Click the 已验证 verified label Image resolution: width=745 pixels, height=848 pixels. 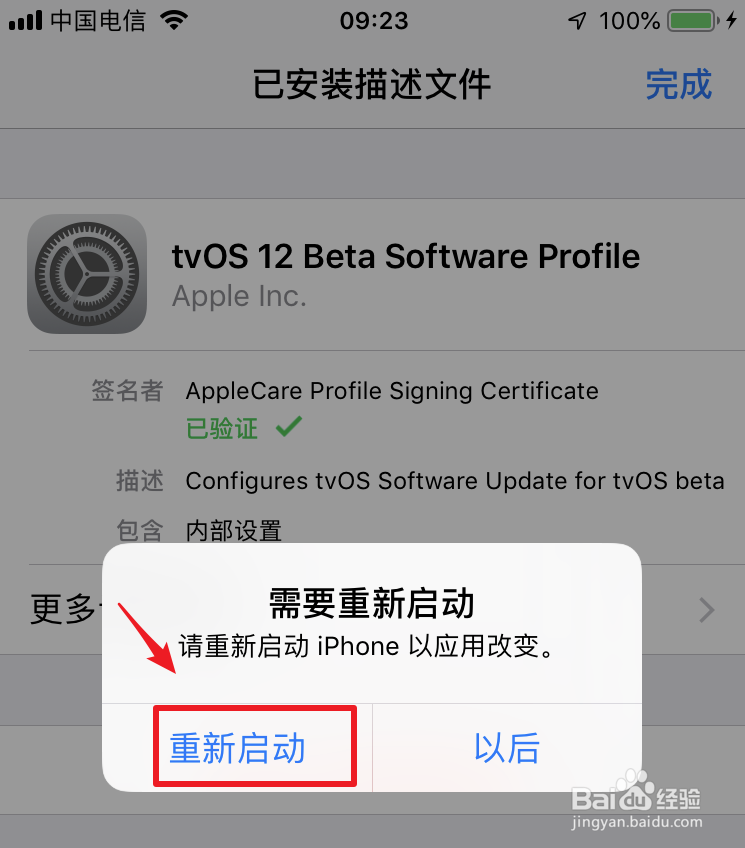222,428
